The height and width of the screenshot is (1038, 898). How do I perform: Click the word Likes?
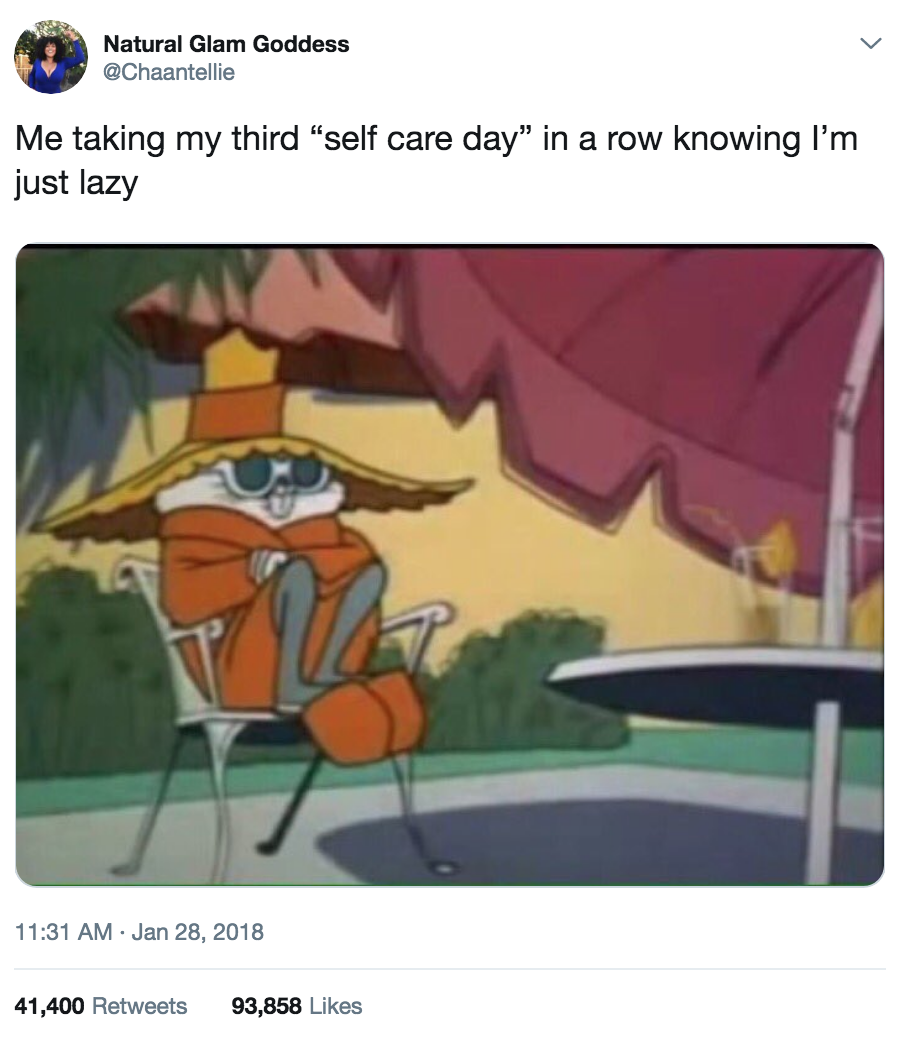pyautogui.click(x=336, y=1006)
